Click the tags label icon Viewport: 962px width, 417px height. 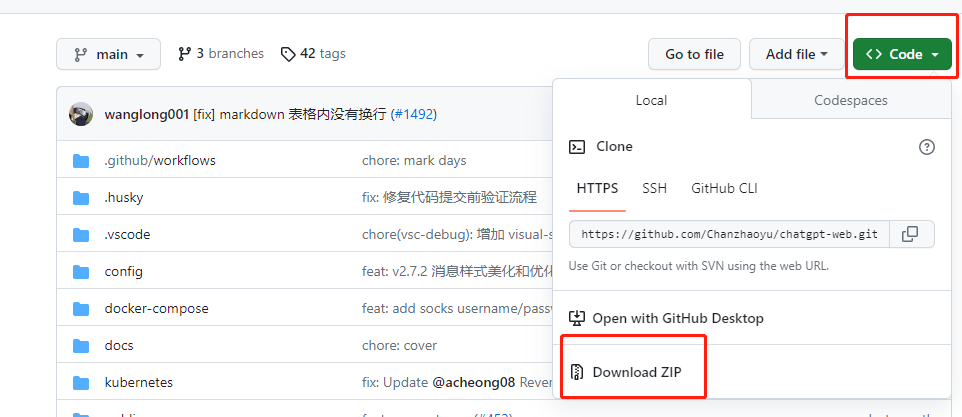coord(288,55)
